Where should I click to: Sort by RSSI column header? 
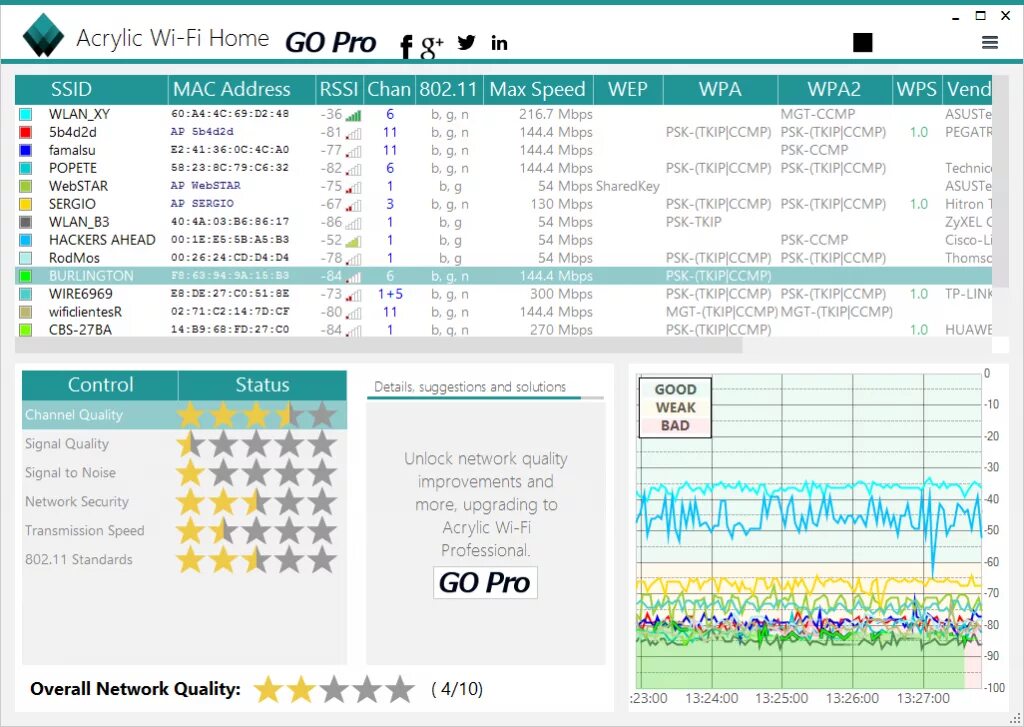(339, 89)
